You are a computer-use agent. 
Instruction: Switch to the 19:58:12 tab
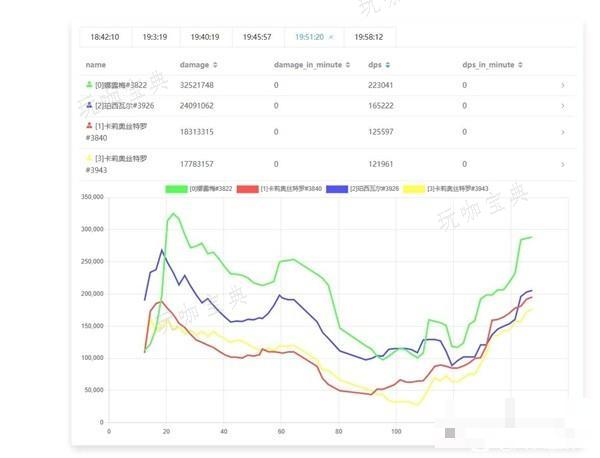tap(369, 37)
